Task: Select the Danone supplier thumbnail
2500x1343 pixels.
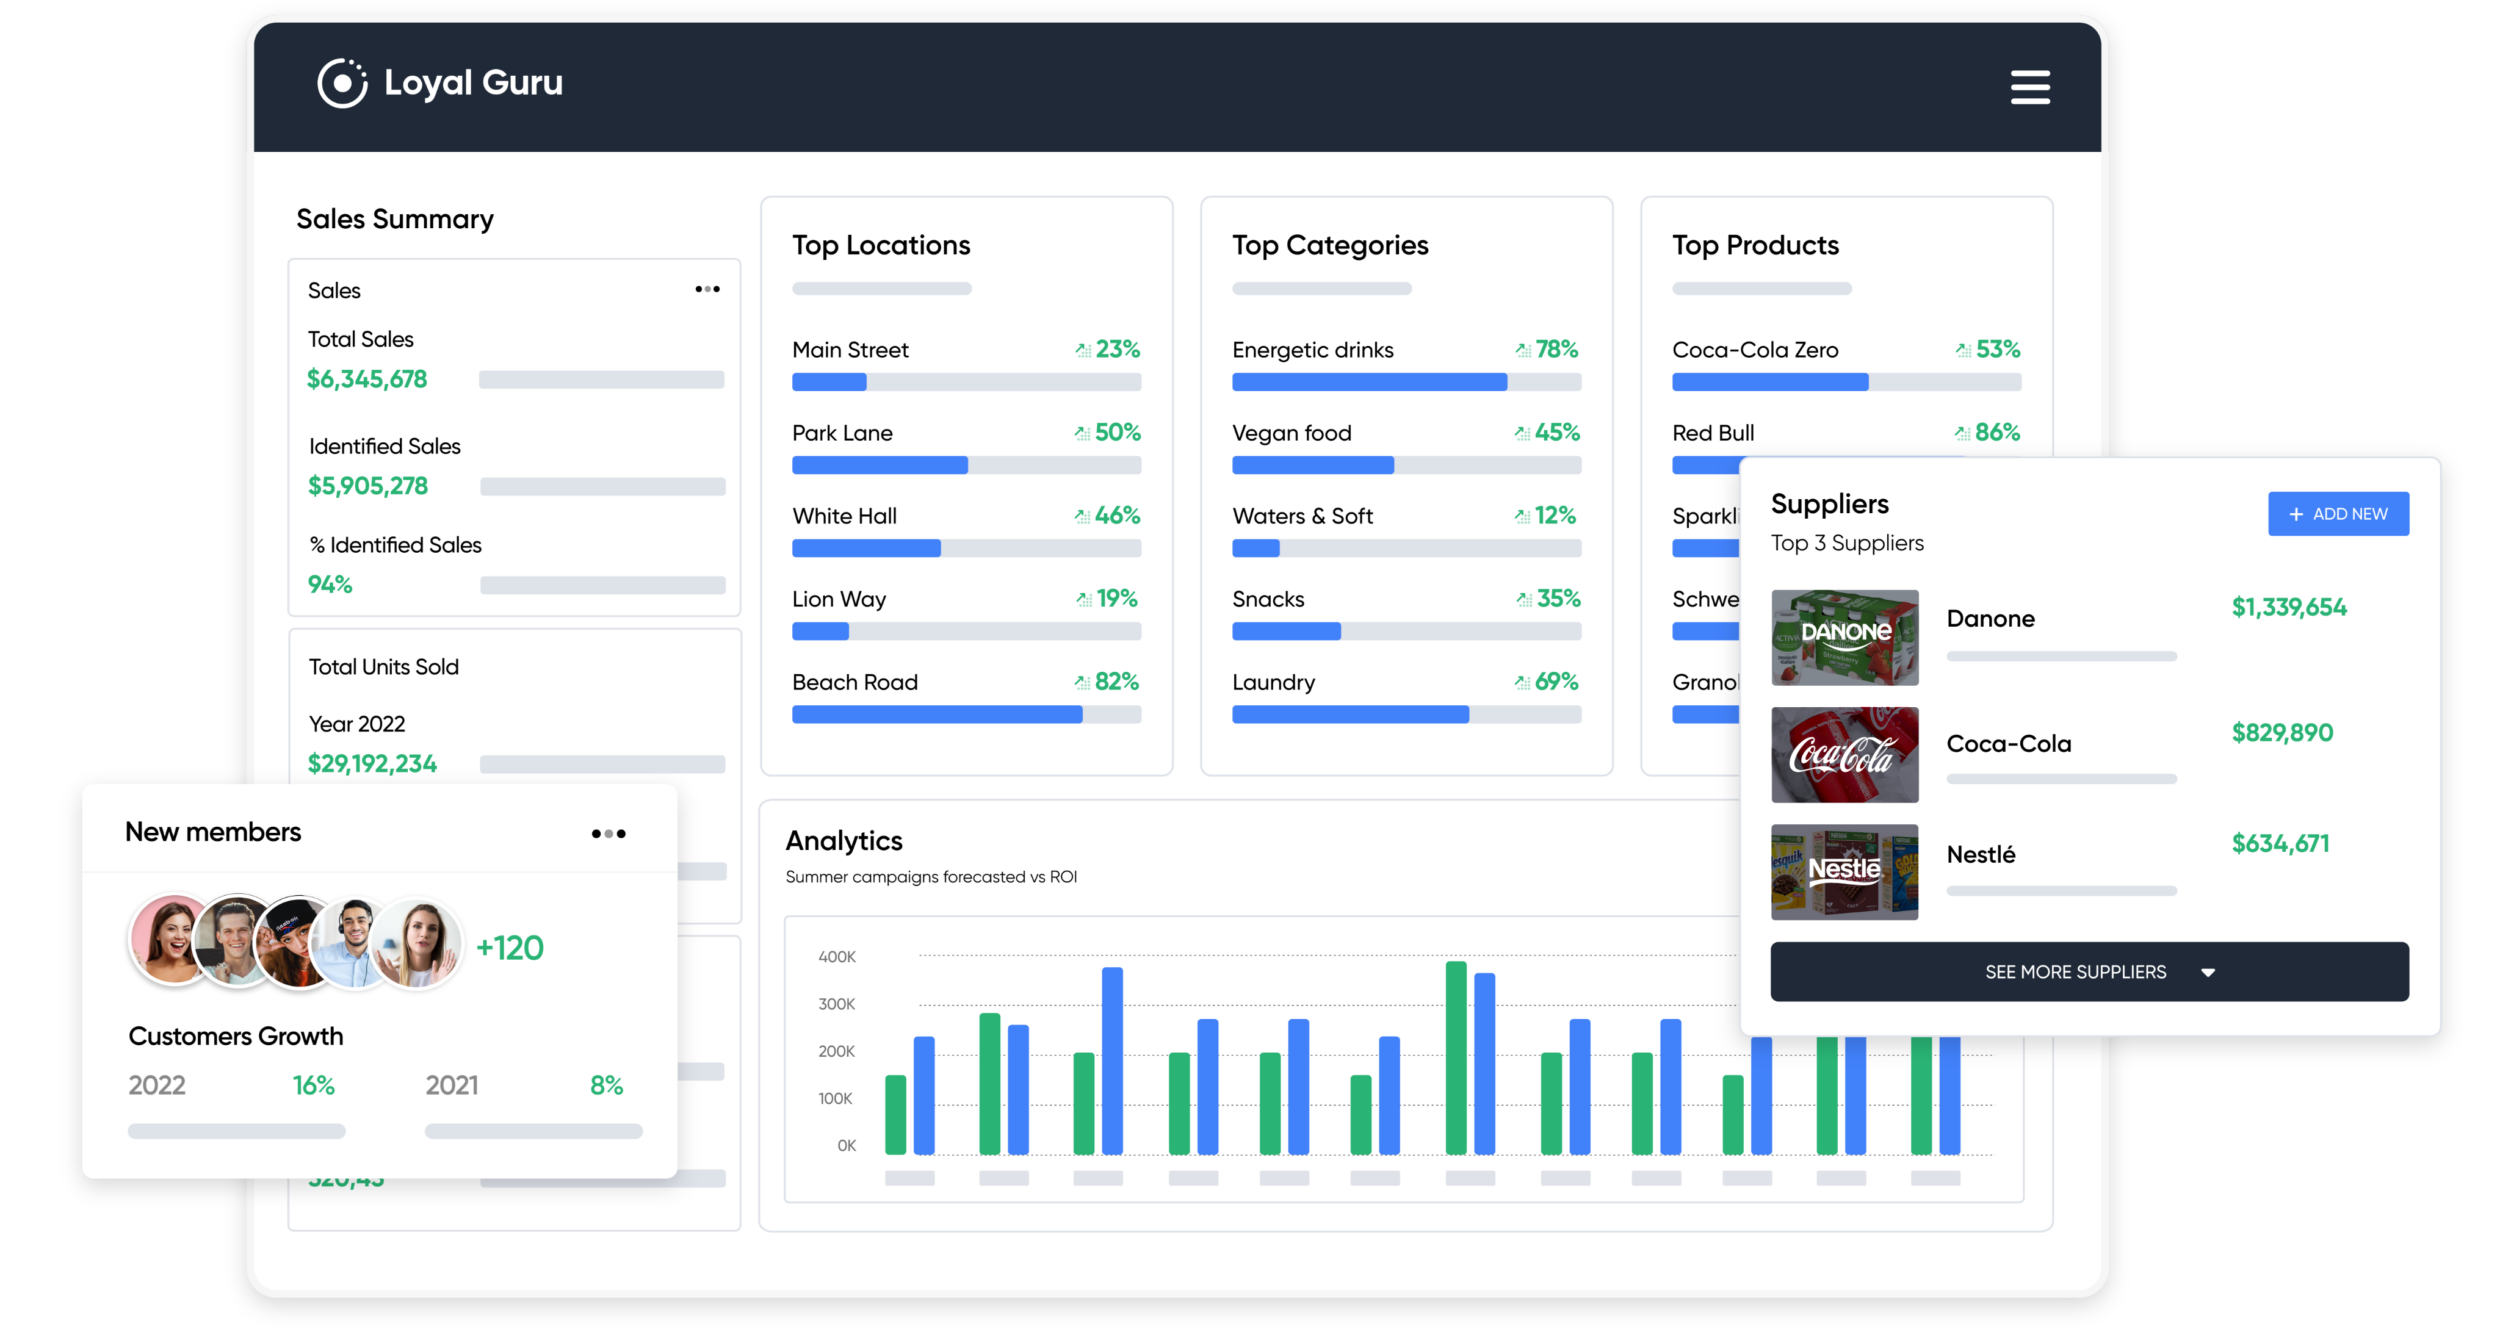Action: (1844, 638)
